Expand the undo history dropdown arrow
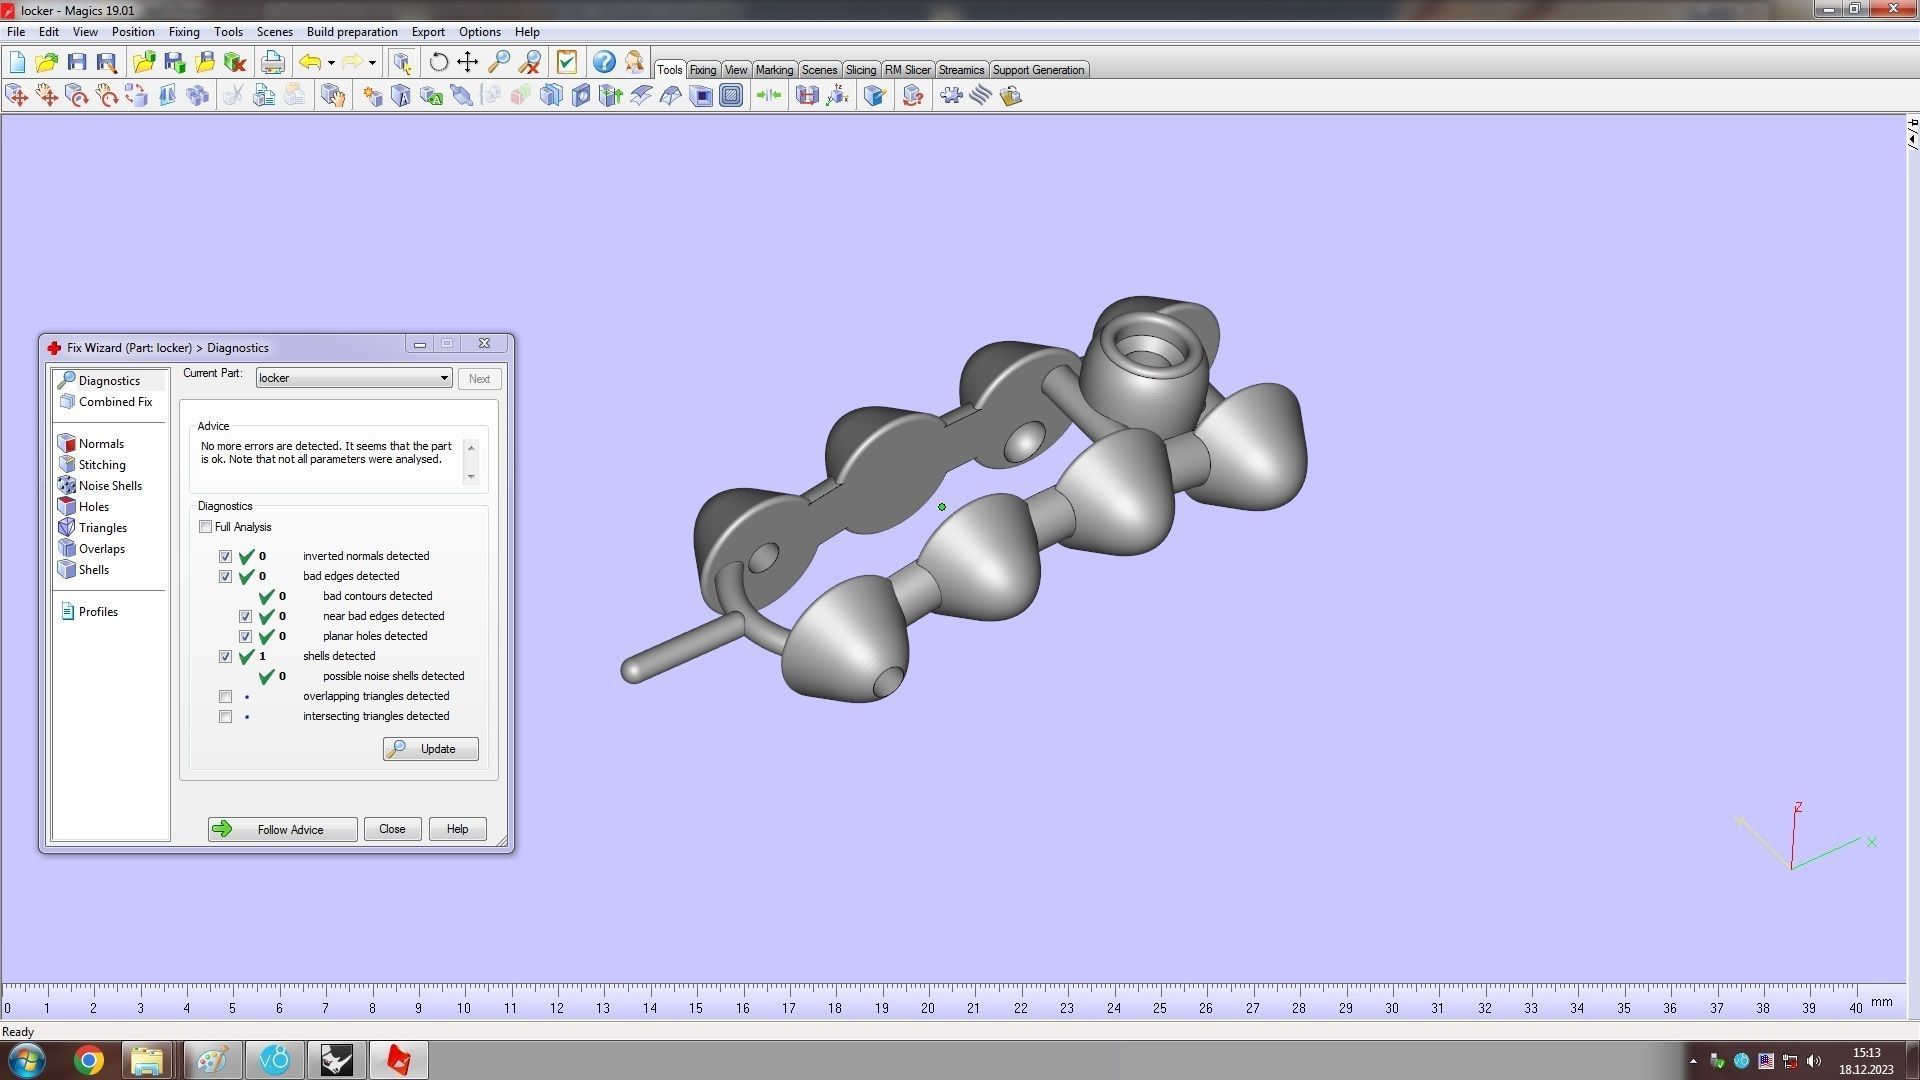The width and height of the screenshot is (1920, 1080). (331, 63)
